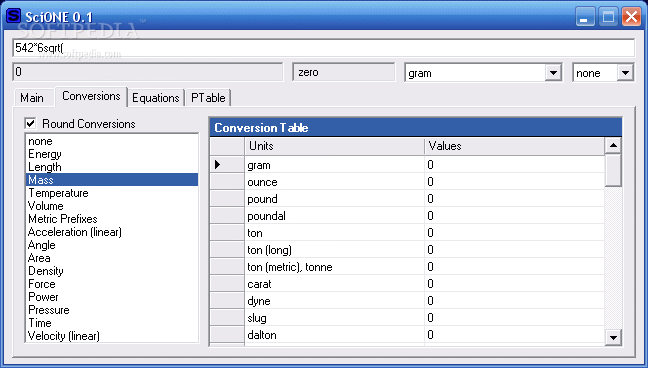Select Pressure in the category list

tap(112, 310)
